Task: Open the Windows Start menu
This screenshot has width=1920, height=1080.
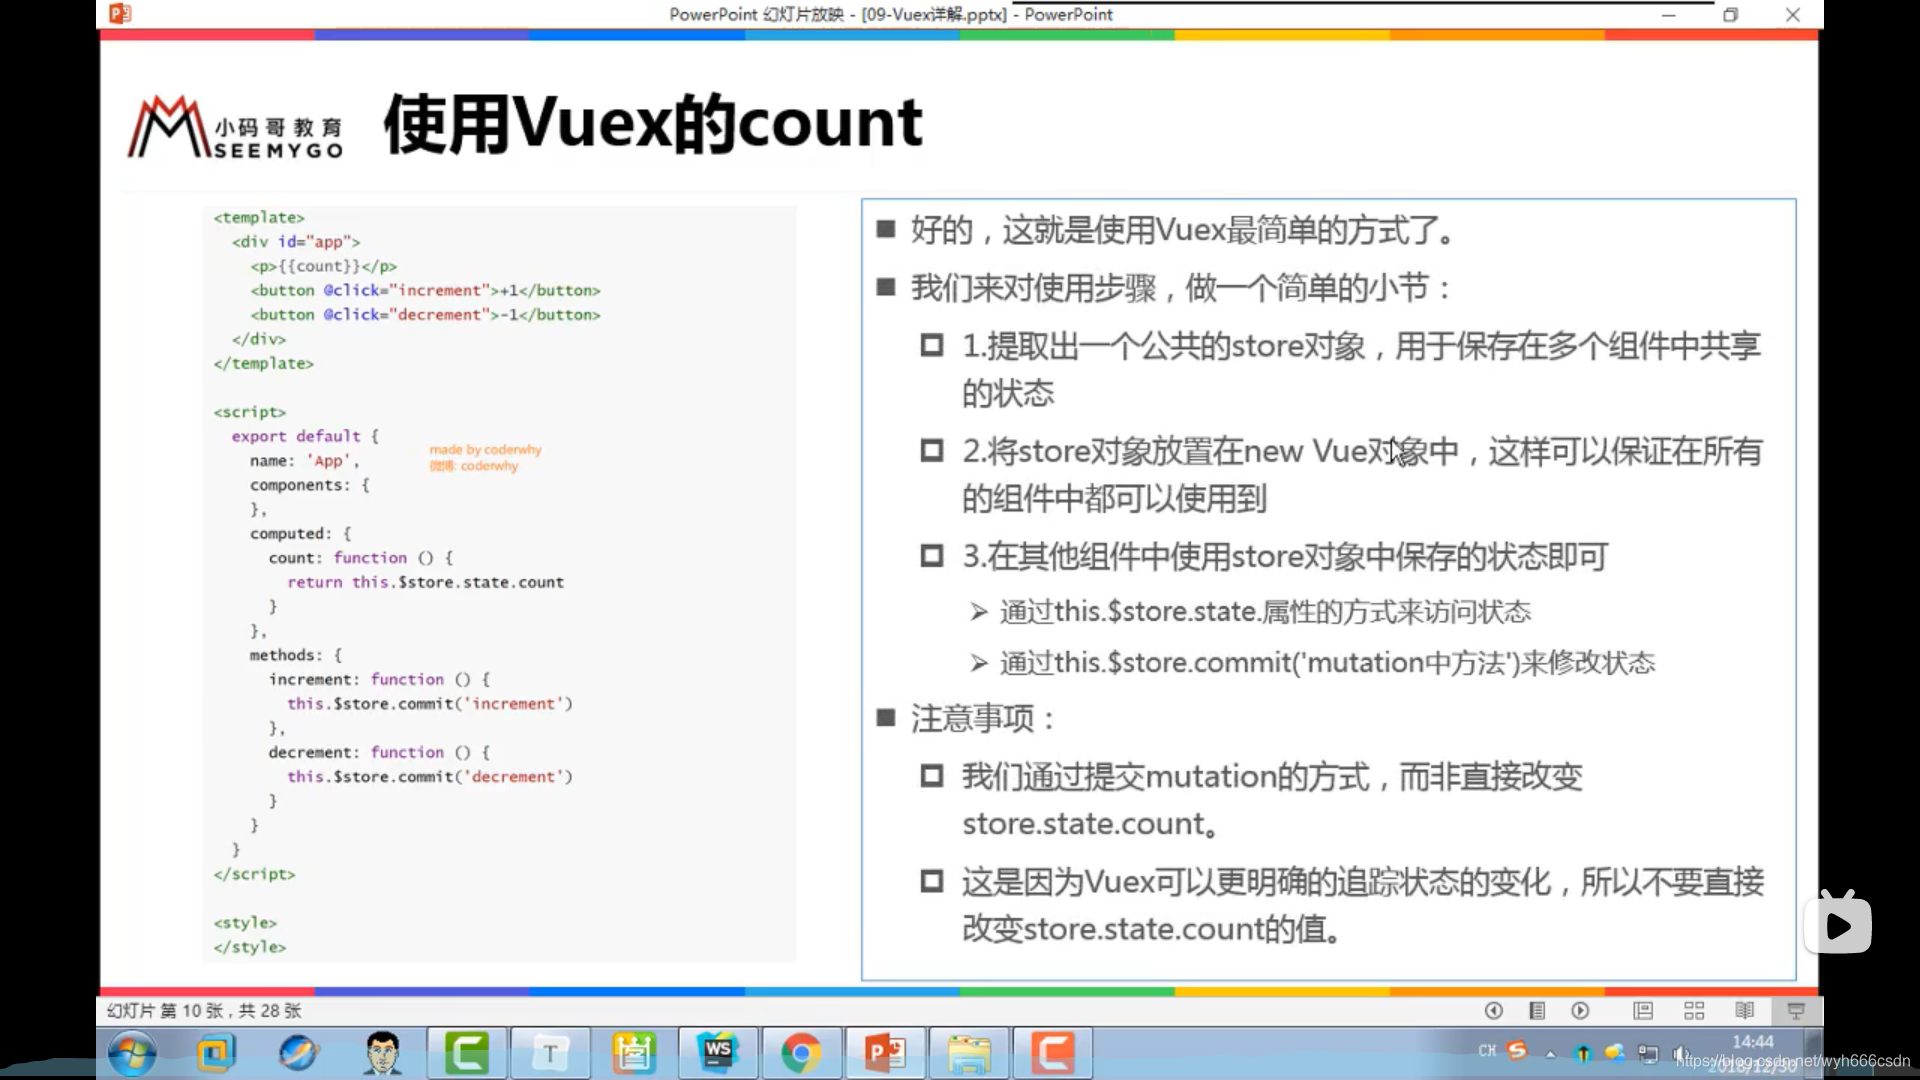Action: (x=132, y=1053)
